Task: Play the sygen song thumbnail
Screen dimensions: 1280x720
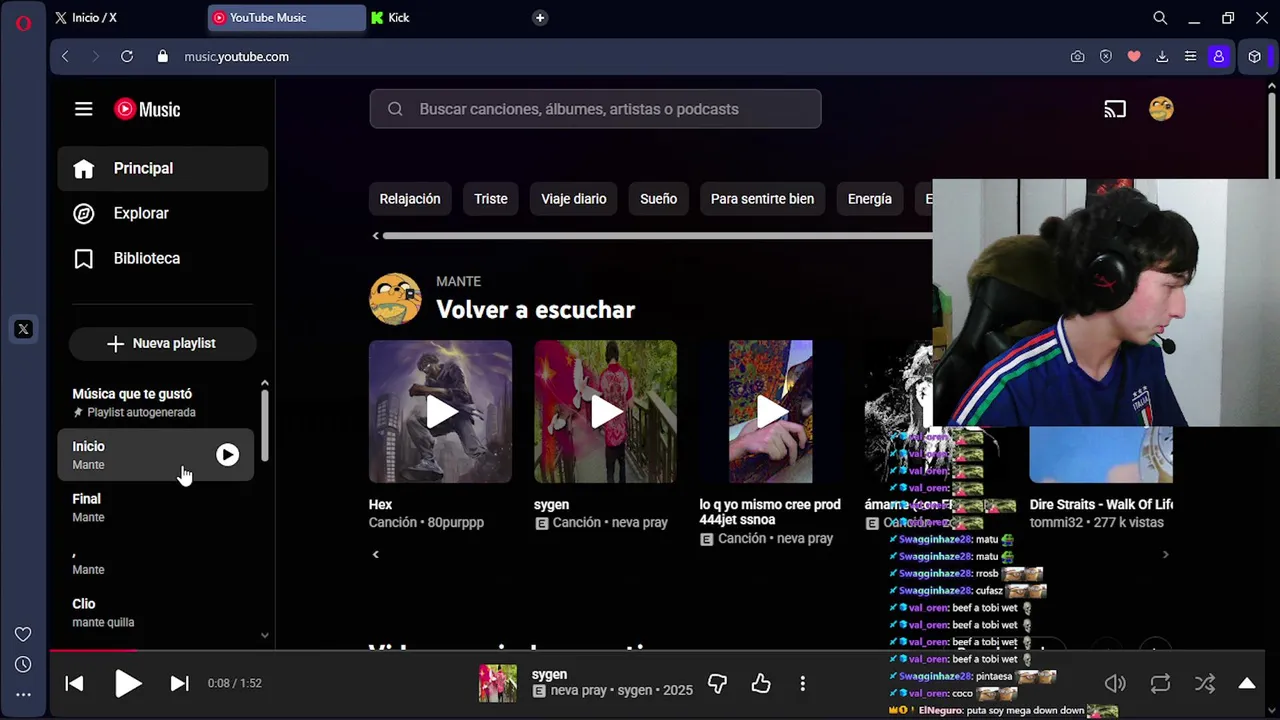Action: (x=605, y=412)
